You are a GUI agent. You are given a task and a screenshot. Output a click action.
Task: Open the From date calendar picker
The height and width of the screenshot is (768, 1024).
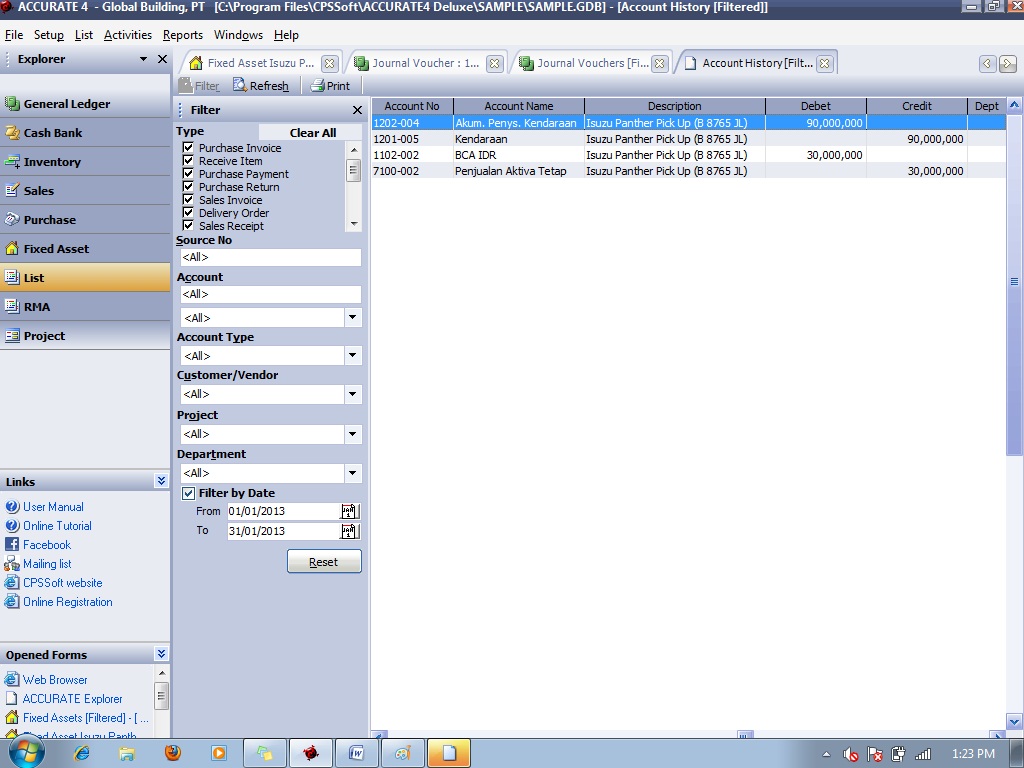click(350, 511)
